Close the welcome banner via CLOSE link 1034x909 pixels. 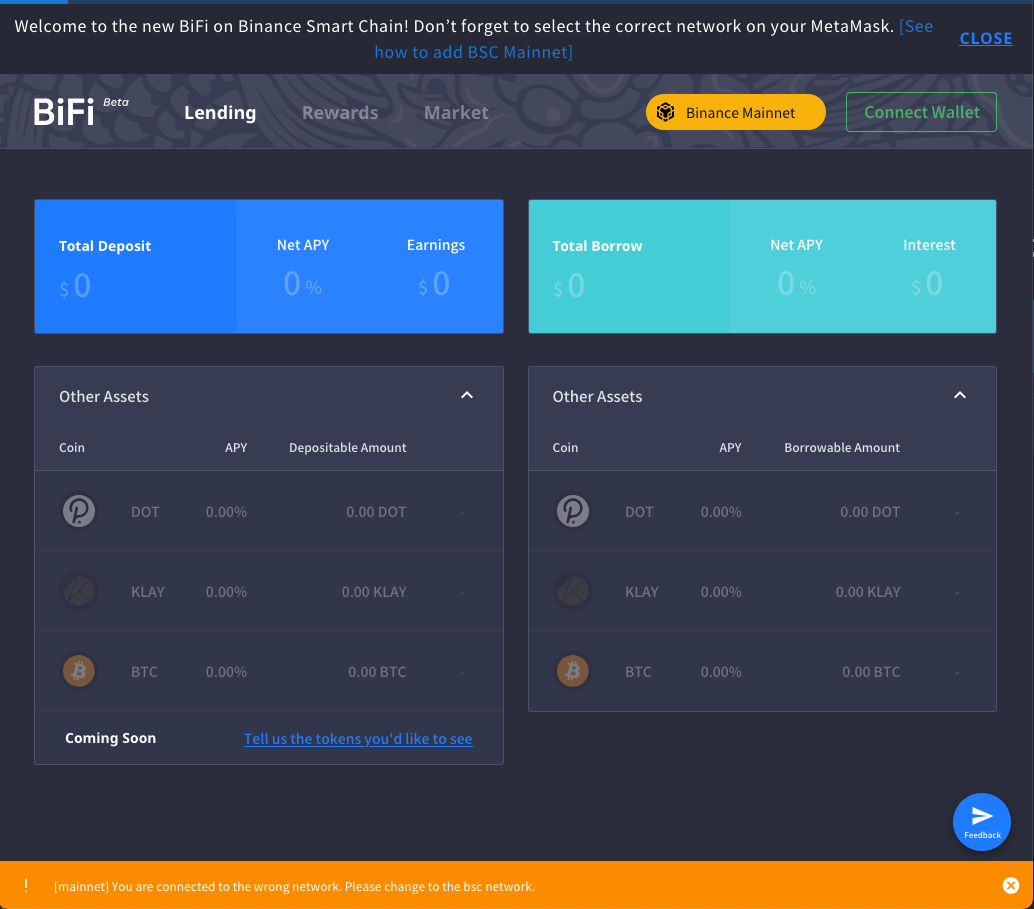(x=985, y=38)
